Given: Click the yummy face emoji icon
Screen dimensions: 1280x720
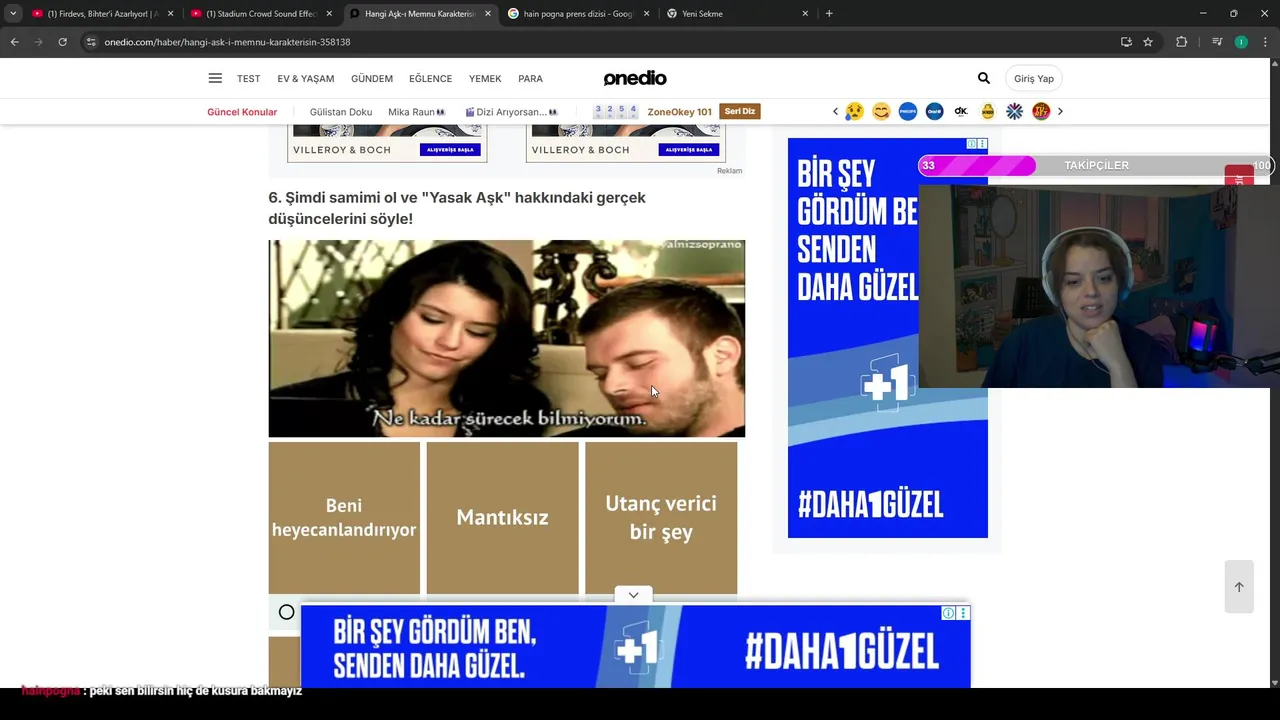Looking at the screenshot, I should (881, 111).
